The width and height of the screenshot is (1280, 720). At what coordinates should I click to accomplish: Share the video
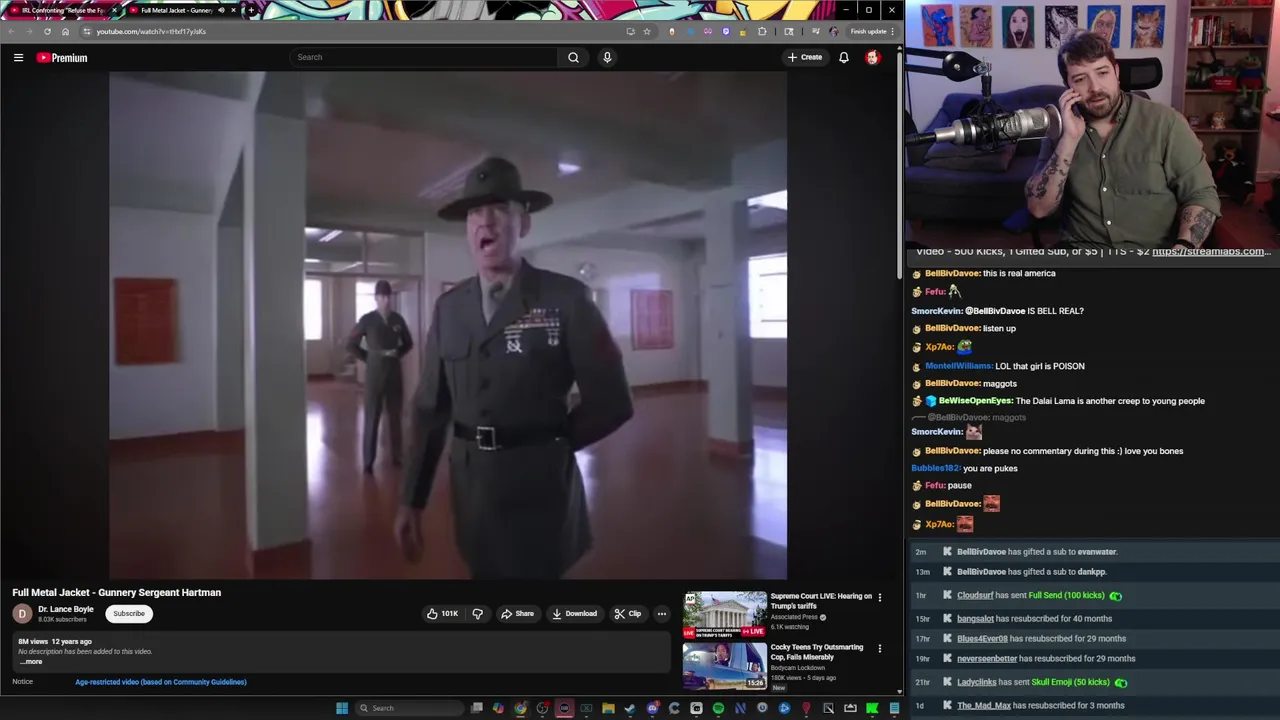tap(517, 614)
